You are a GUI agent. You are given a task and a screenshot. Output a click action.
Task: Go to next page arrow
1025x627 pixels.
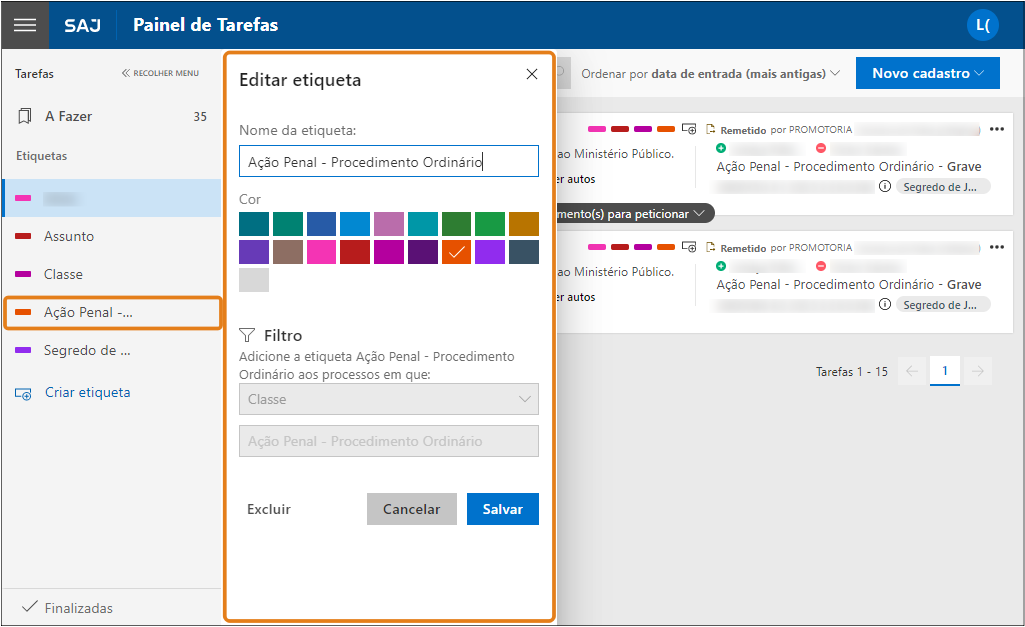979,371
